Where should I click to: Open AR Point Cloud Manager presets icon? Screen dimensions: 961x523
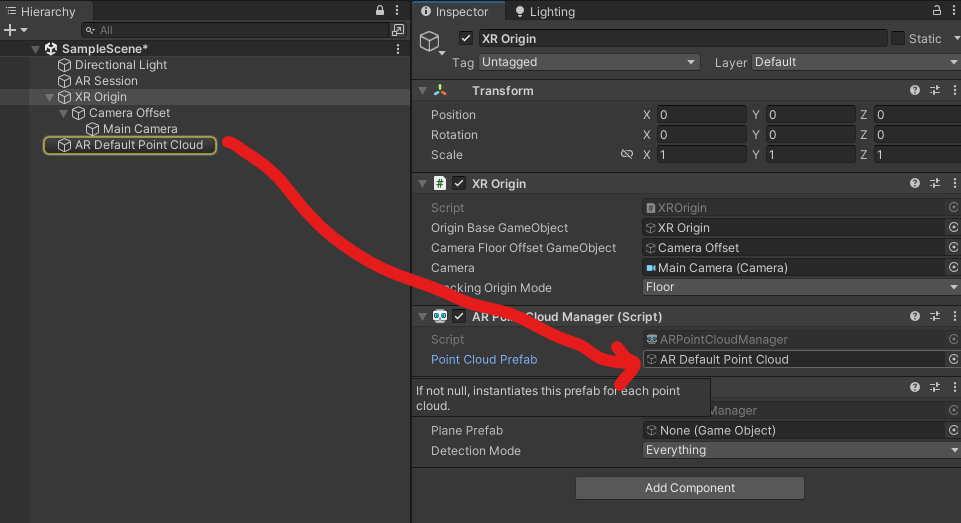pos(935,316)
